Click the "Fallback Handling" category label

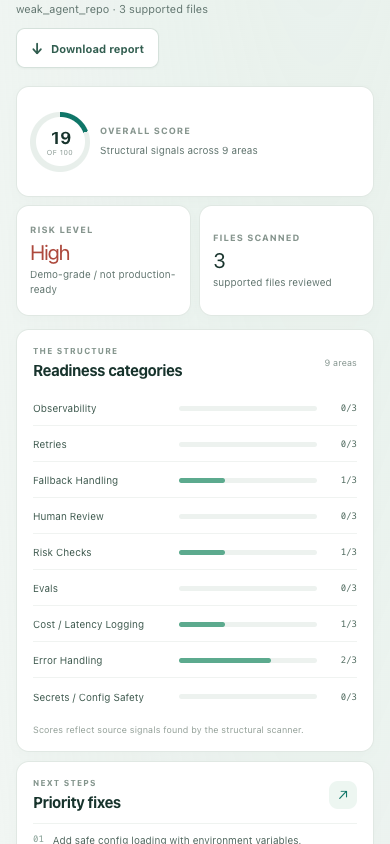click(75, 481)
